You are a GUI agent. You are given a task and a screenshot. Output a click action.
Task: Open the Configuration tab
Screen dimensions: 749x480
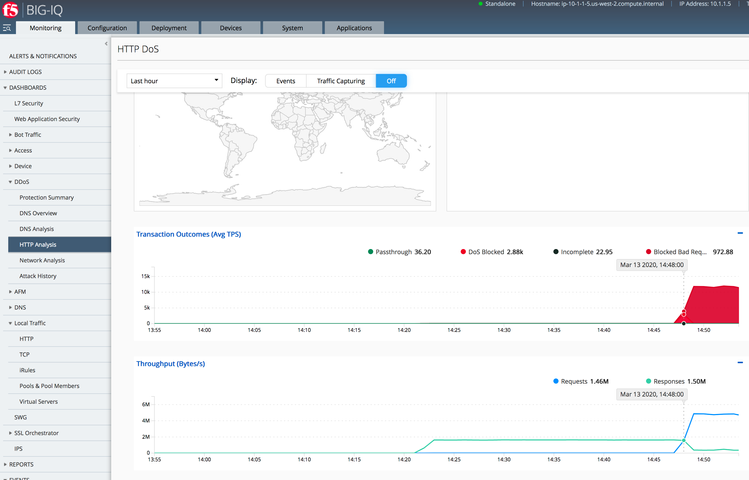[x=107, y=28]
